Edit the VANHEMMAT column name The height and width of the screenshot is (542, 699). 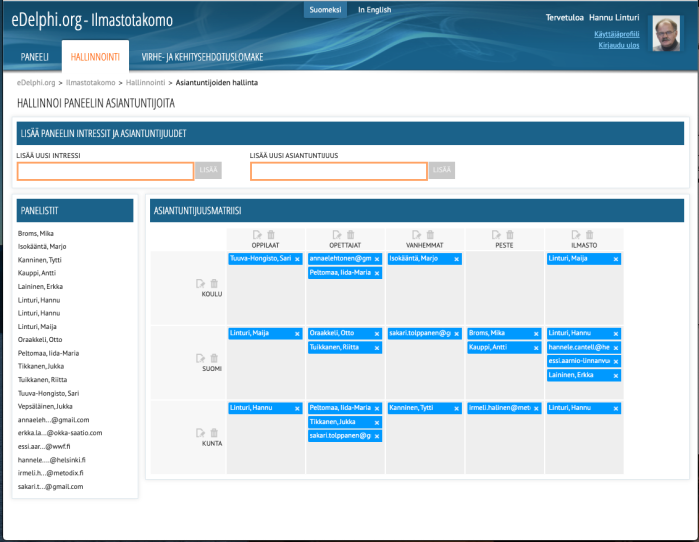click(x=417, y=234)
